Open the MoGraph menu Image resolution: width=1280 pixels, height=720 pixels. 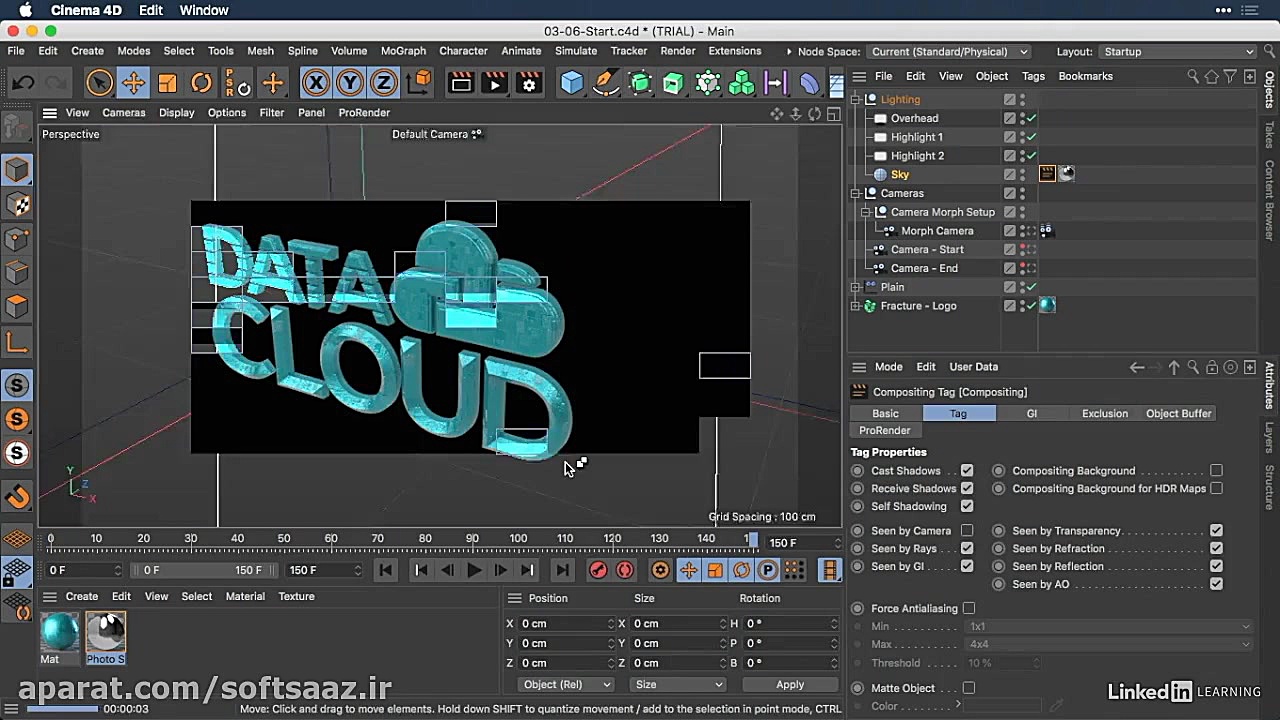tap(403, 51)
